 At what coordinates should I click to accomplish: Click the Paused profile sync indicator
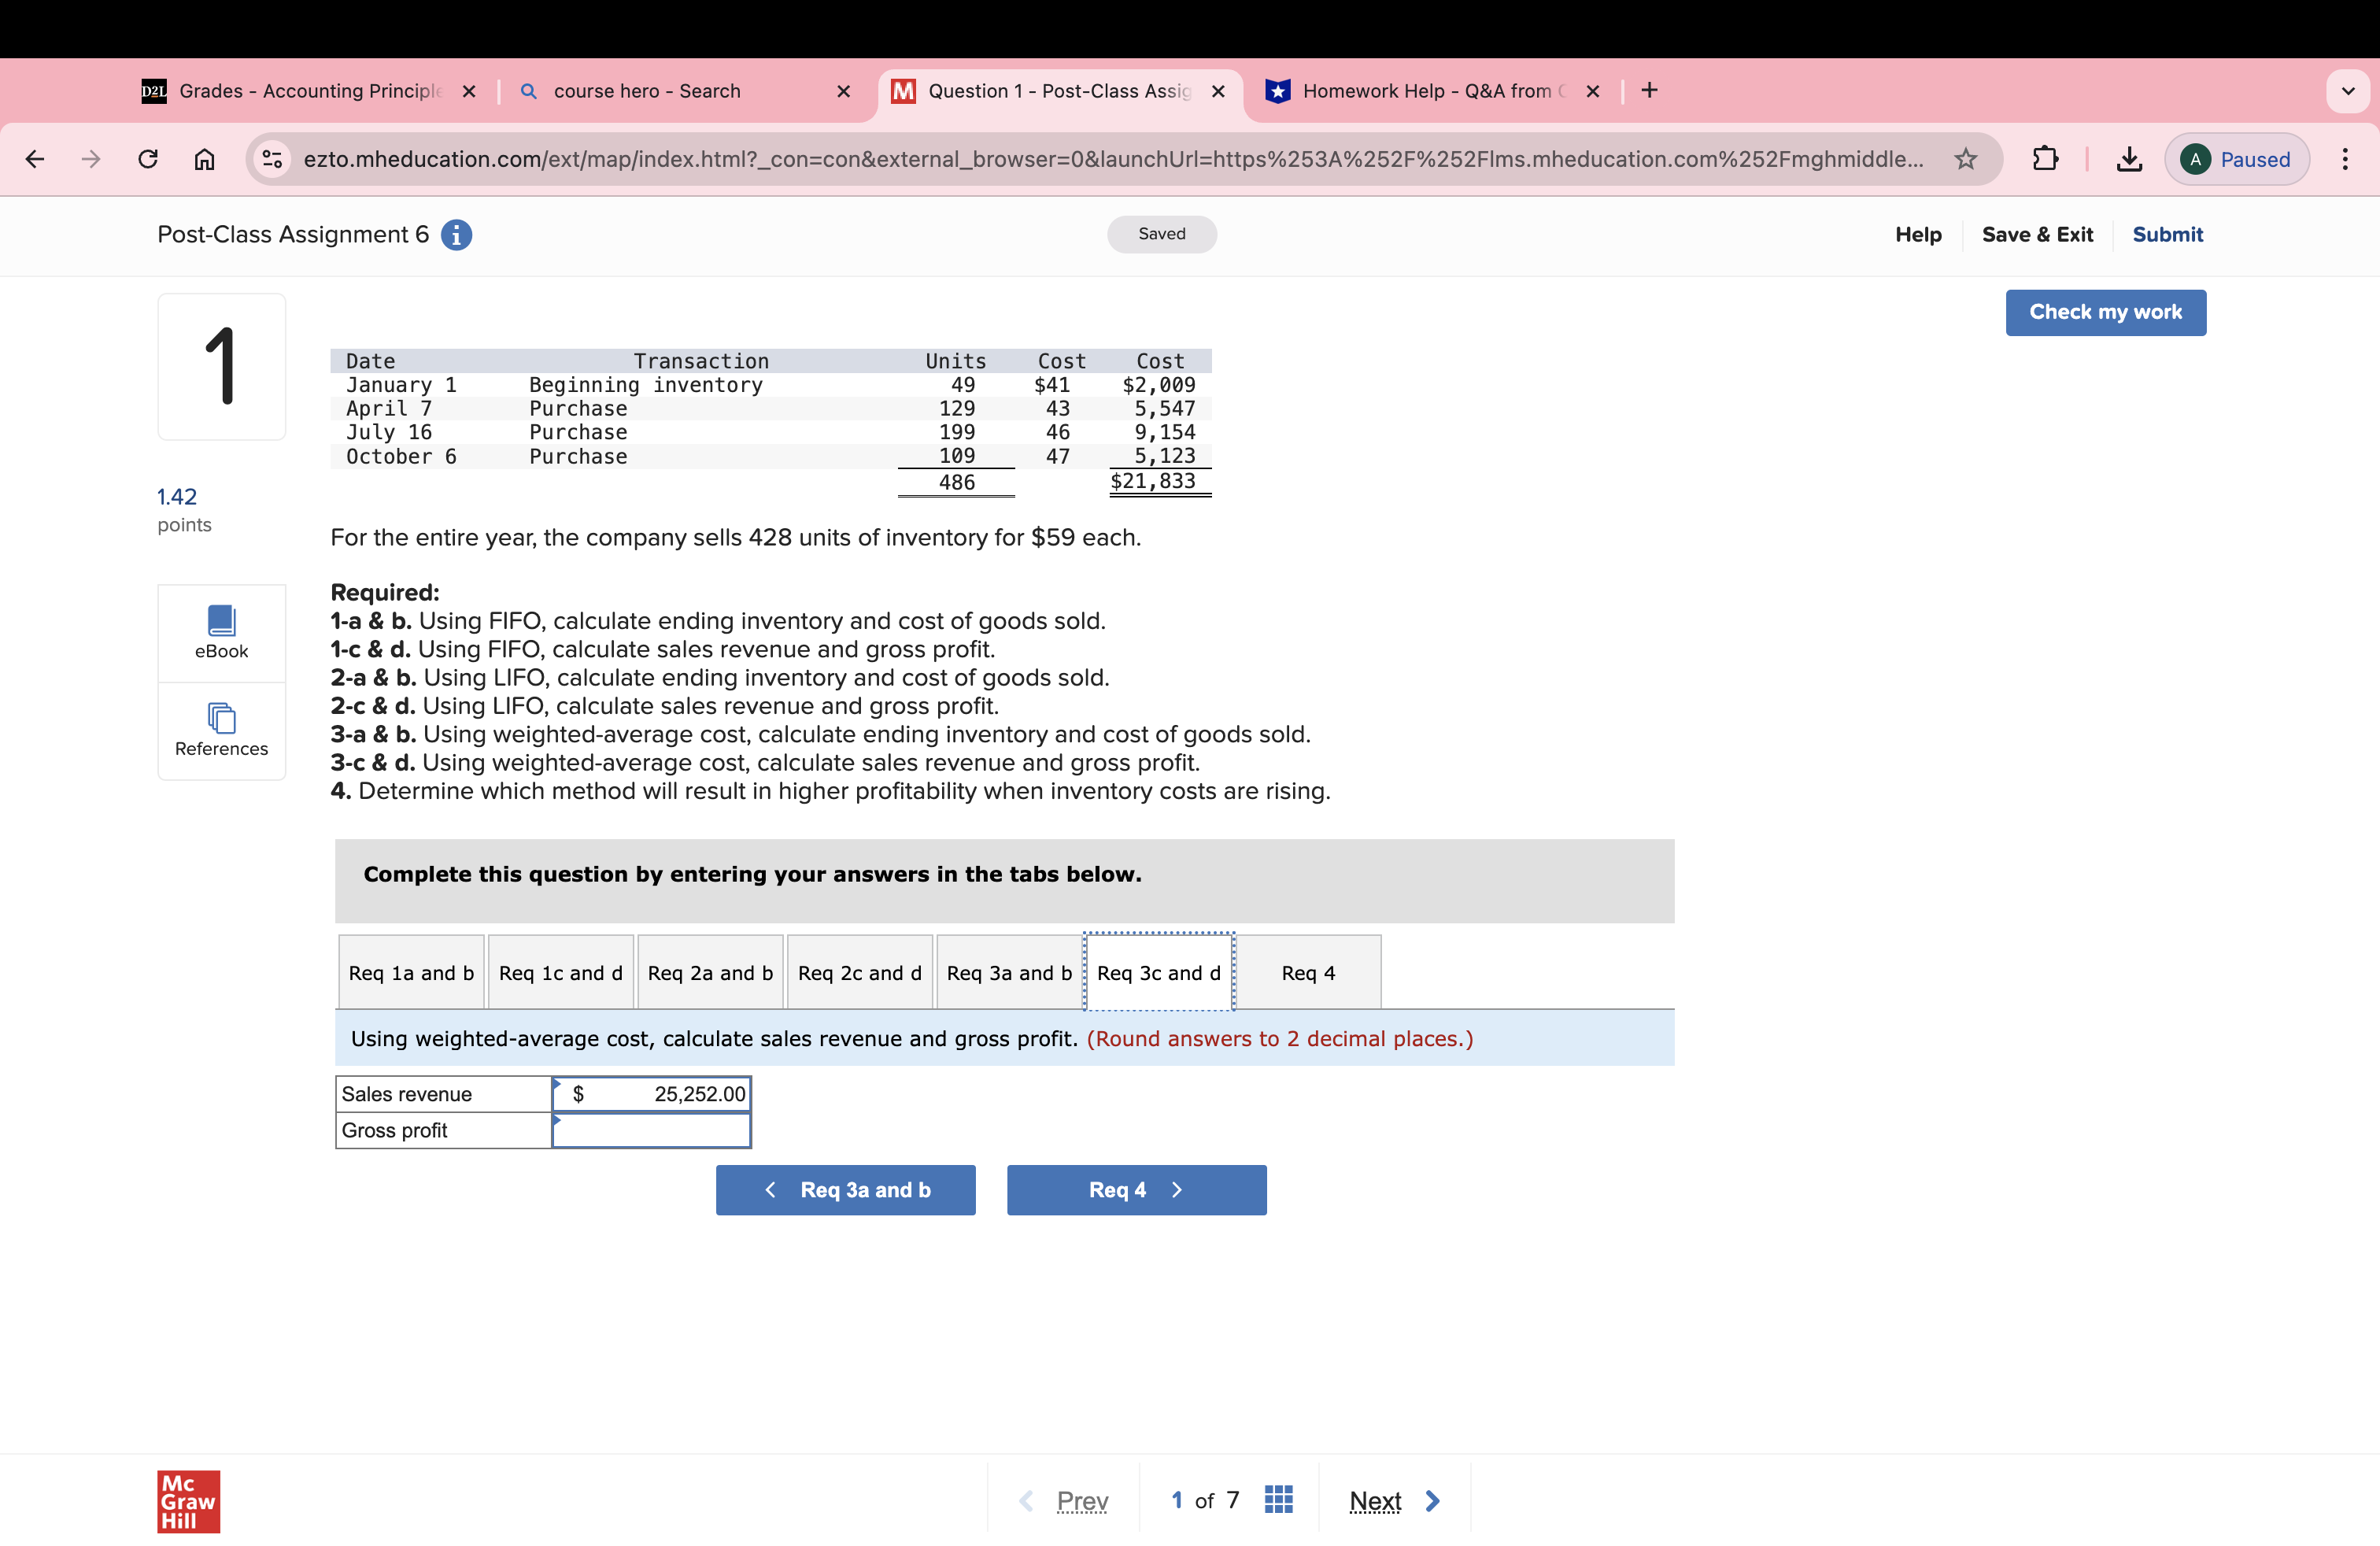coord(2237,159)
